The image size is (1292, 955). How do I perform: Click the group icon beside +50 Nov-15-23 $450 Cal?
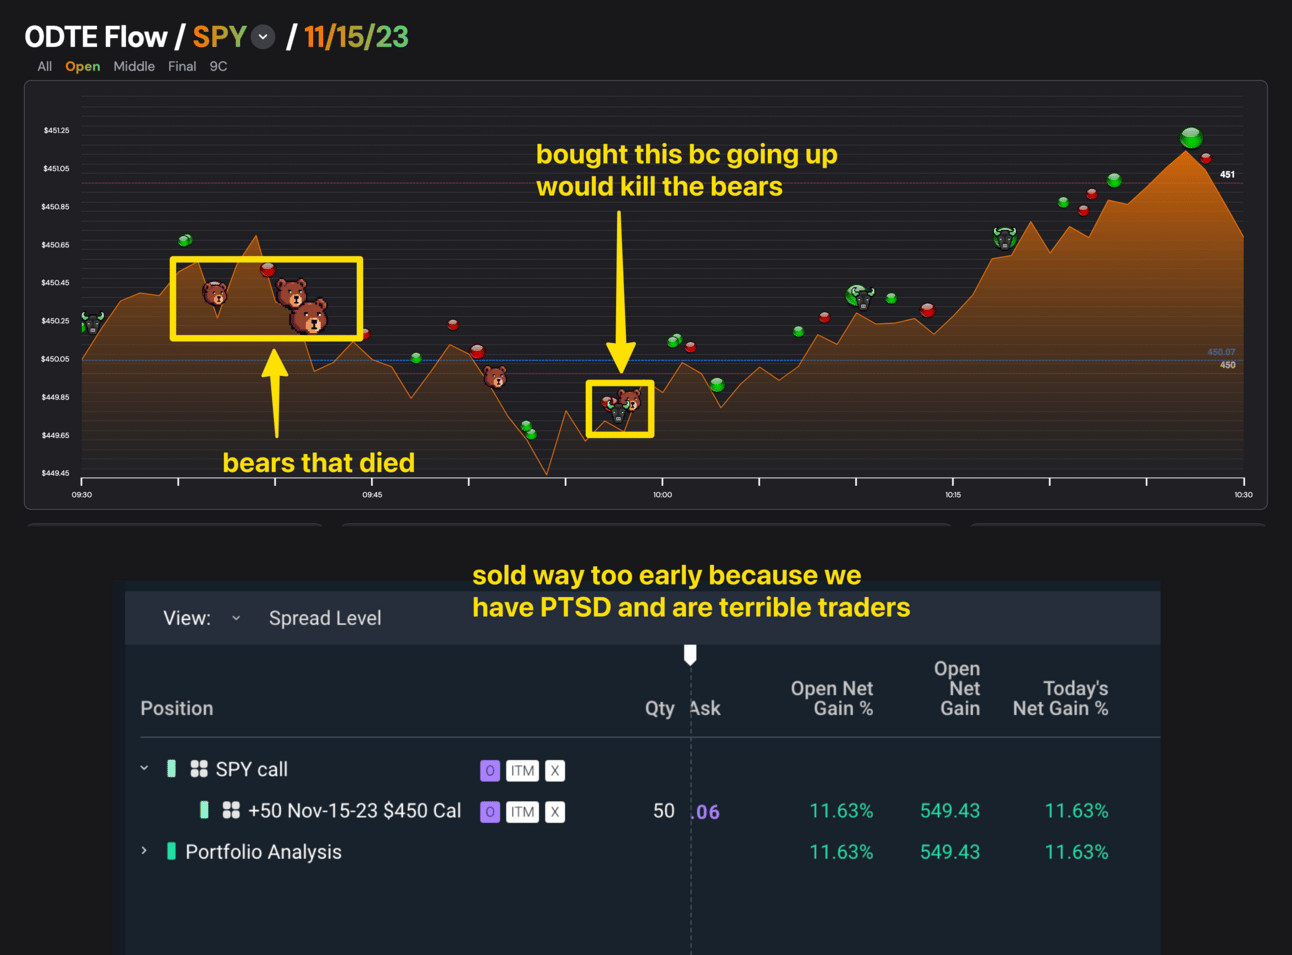coord(231,810)
